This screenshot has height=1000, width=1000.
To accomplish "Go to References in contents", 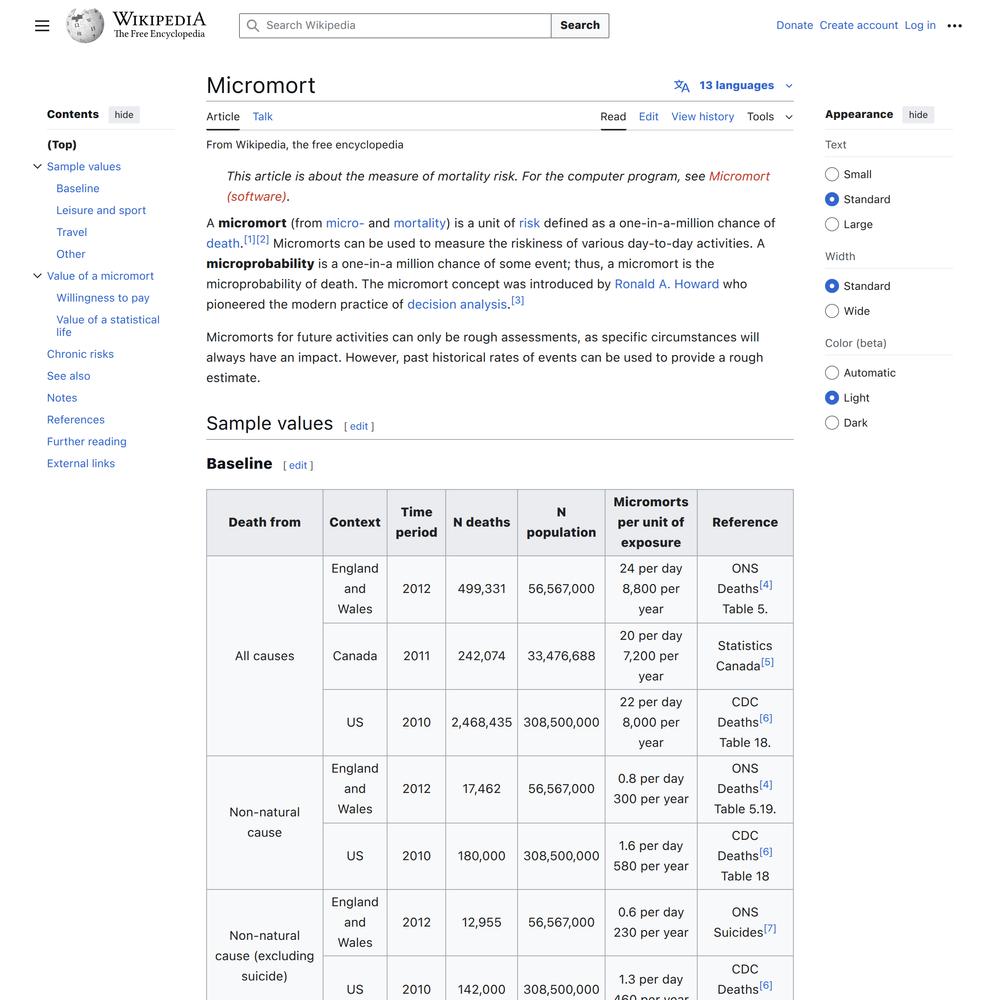I will (x=75, y=420).
